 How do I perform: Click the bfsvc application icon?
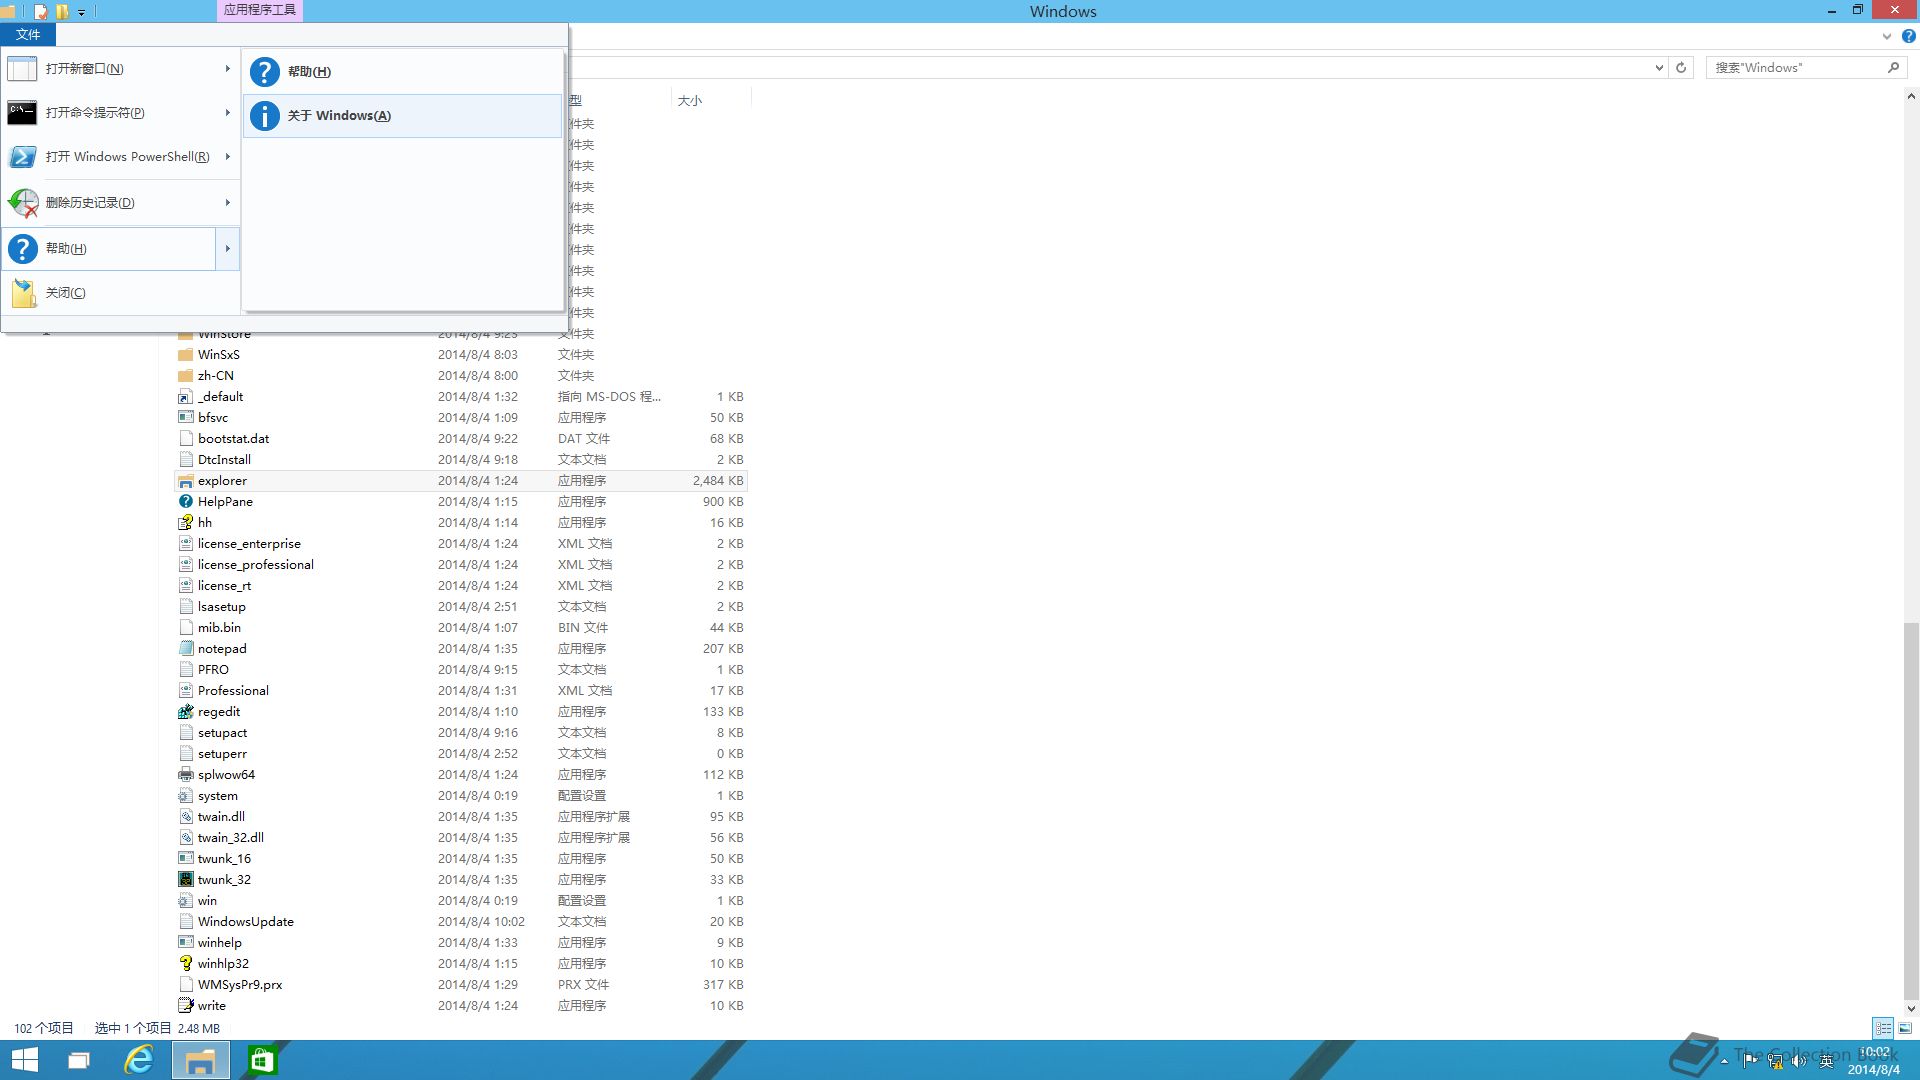point(185,418)
